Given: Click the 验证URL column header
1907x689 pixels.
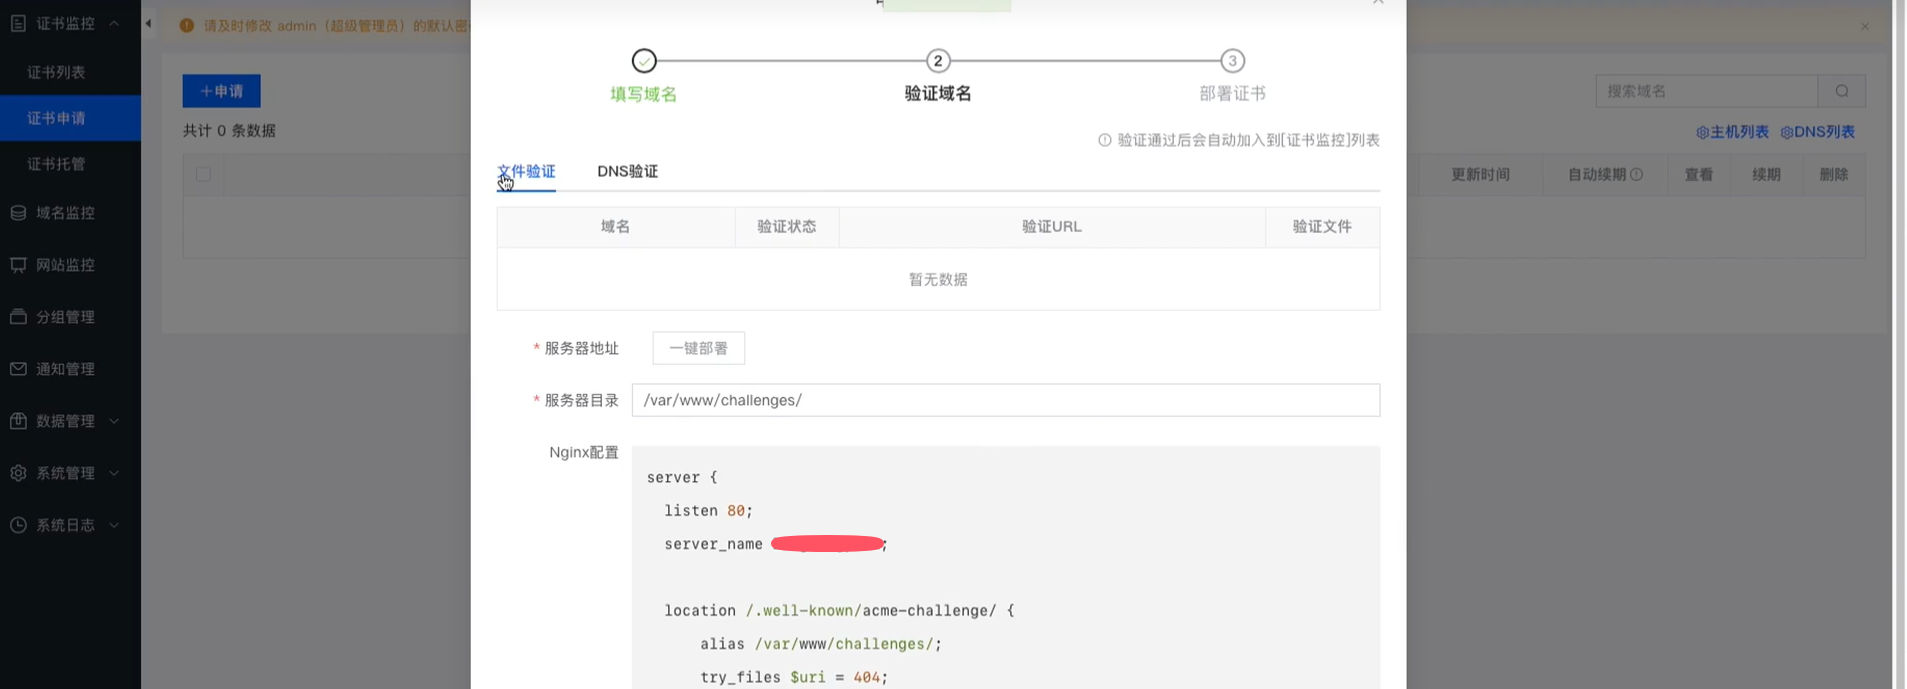Looking at the screenshot, I should tap(1052, 227).
